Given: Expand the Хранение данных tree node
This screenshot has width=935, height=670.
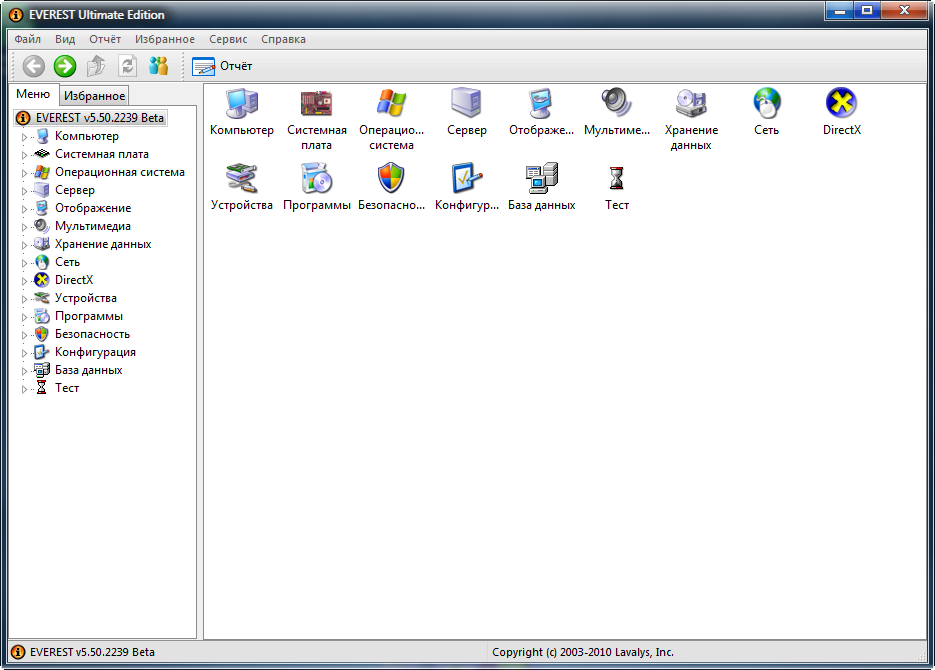Looking at the screenshot, I should click(24, 245).
